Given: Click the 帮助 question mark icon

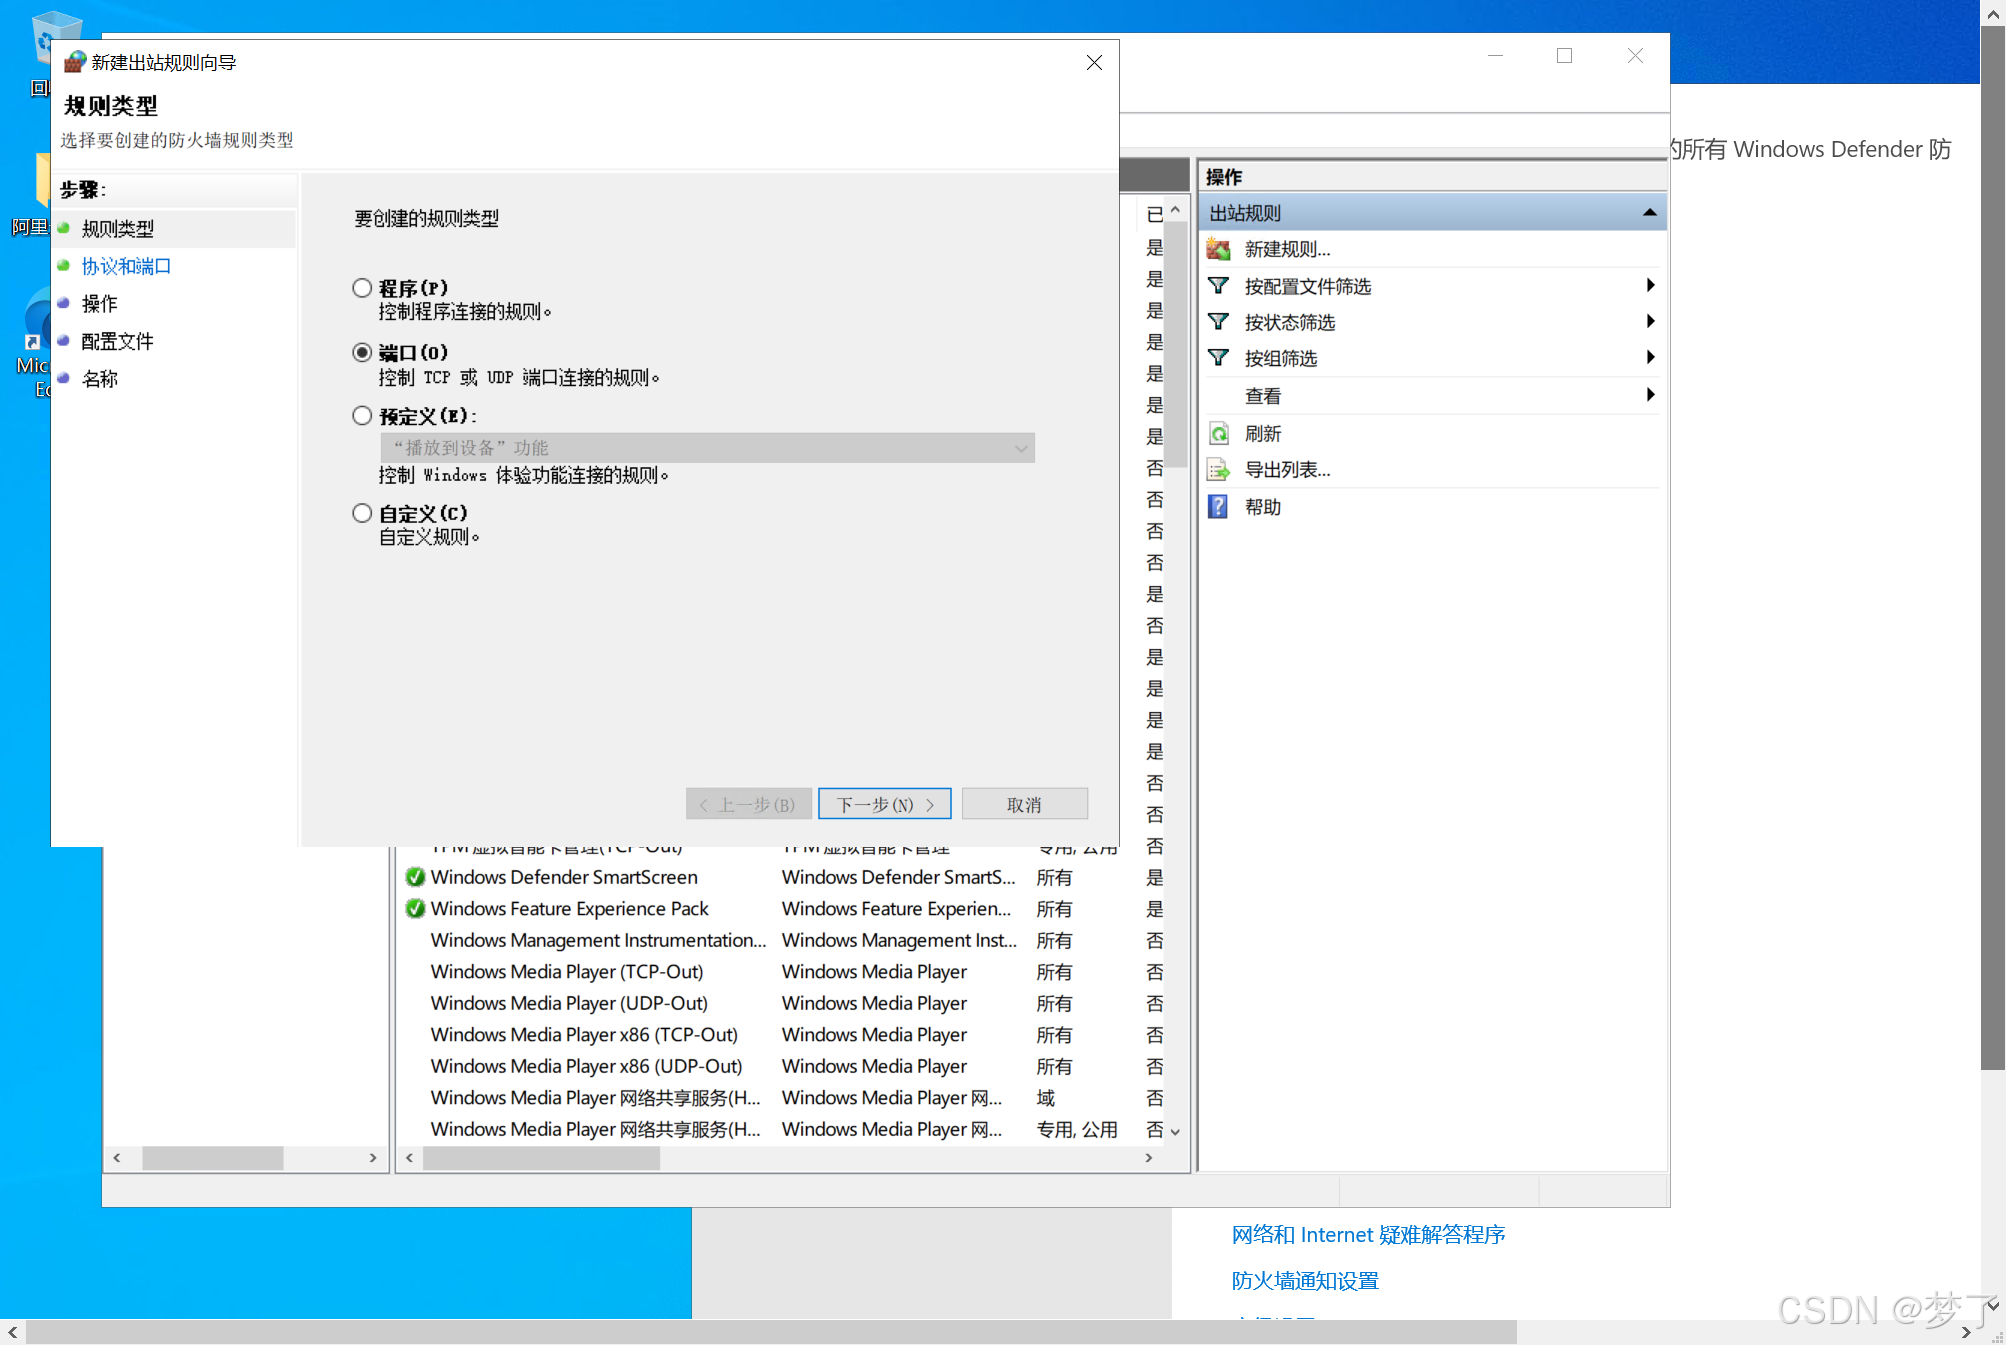Looking at the screenshot, I should [x=1218, y=507].
